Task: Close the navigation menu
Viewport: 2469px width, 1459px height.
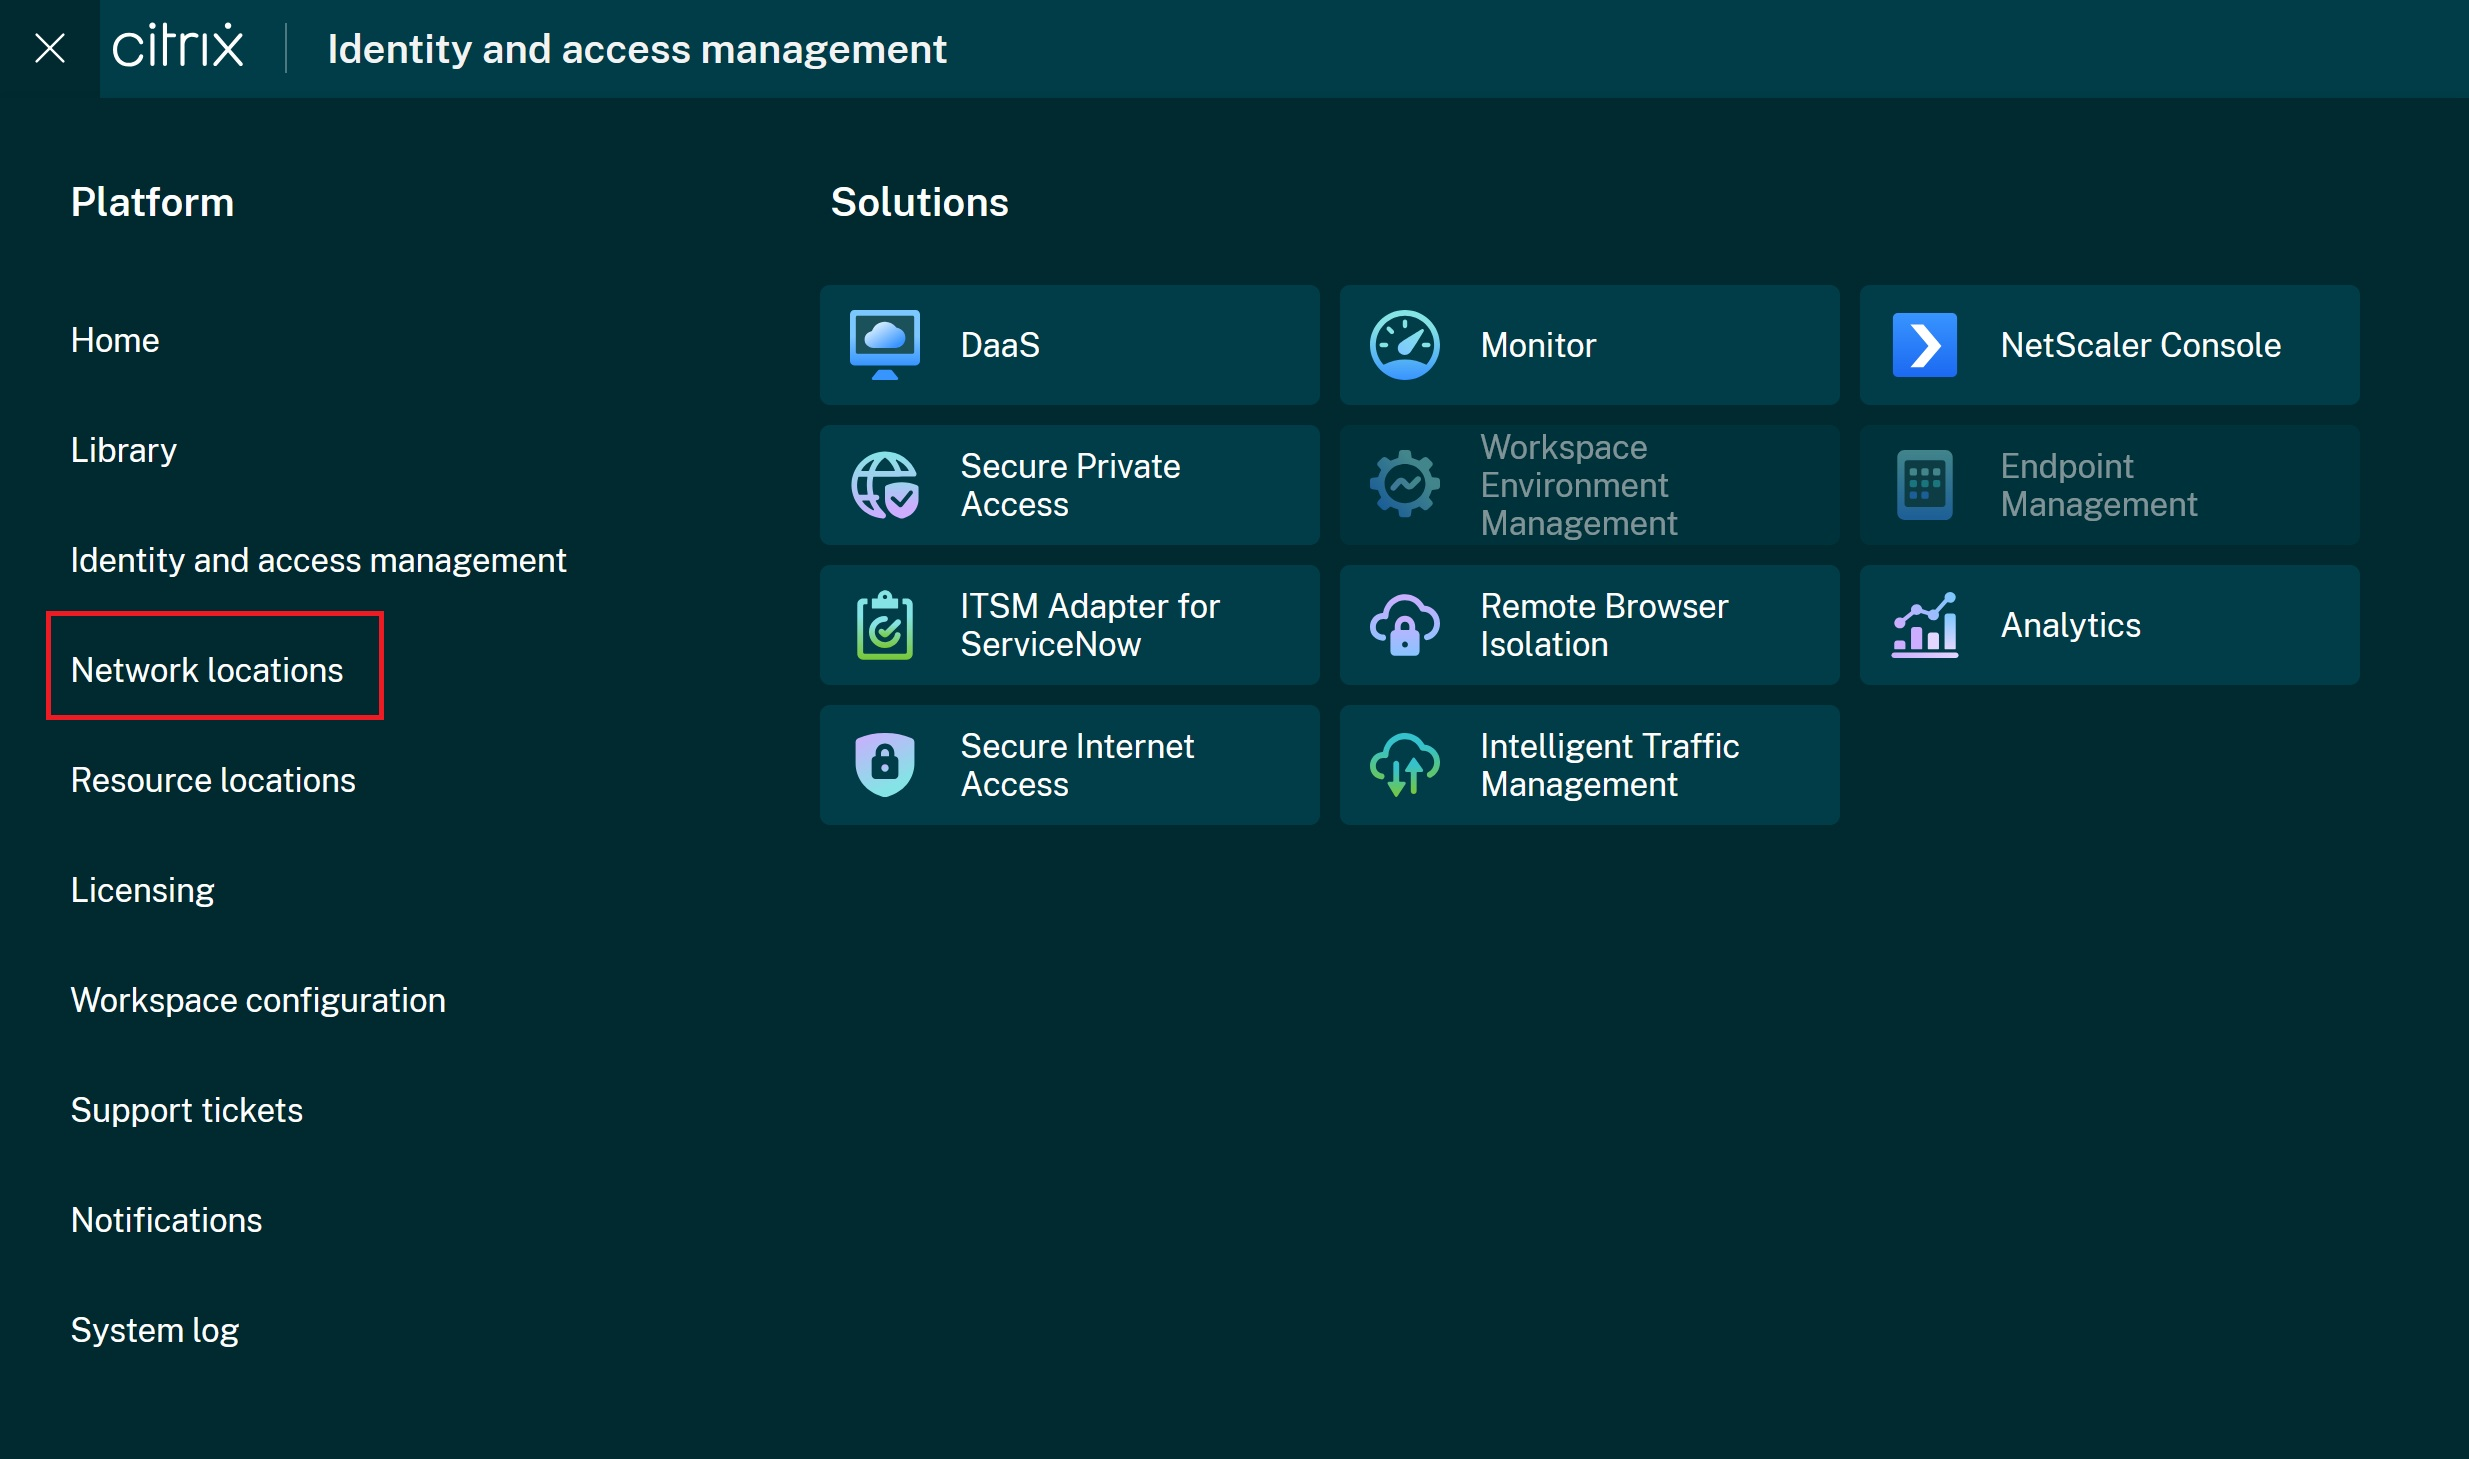Action: click(x=50, y=47)
